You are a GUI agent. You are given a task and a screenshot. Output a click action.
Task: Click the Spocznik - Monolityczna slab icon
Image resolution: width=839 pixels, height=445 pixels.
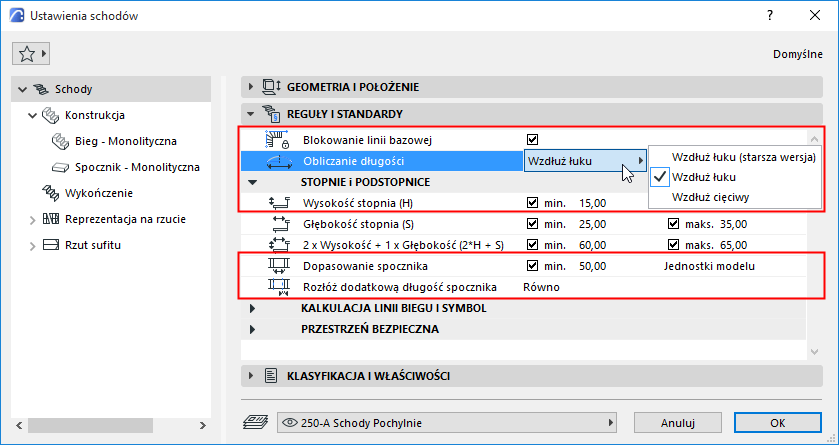point(61,167)
